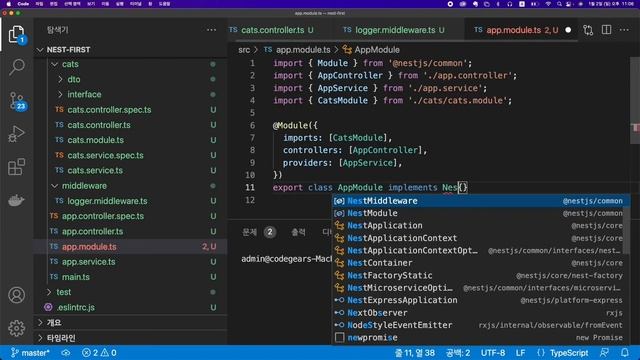Click src in breadcrumb path
The height and width of the screenshot is (360, 640).
(x=244, y=50)
